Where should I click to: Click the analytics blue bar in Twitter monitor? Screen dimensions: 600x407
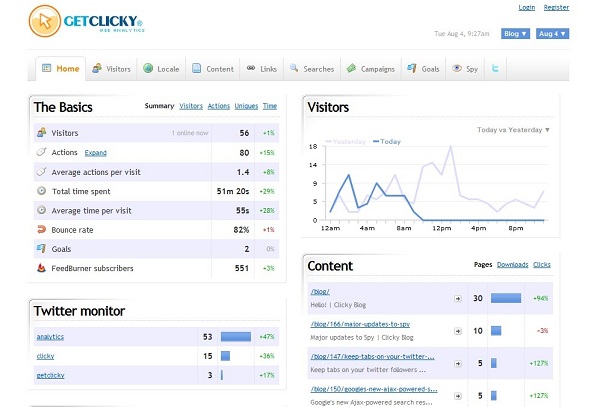tap(236, 337)
